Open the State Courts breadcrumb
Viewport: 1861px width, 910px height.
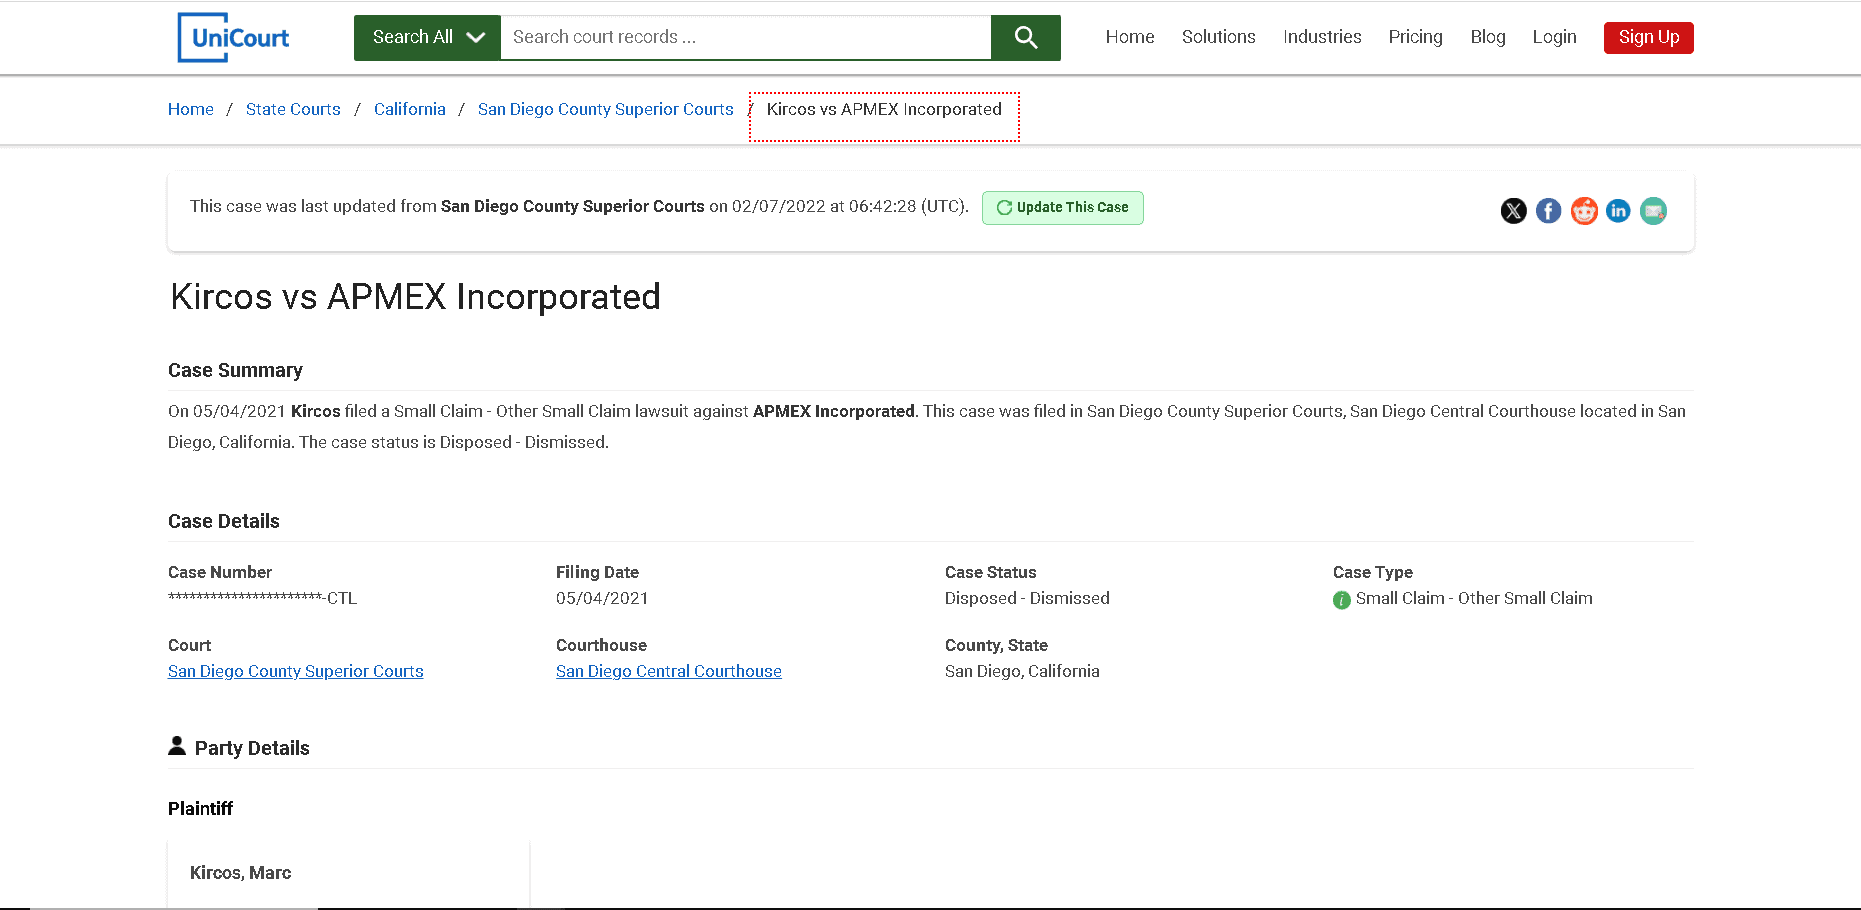293,109
